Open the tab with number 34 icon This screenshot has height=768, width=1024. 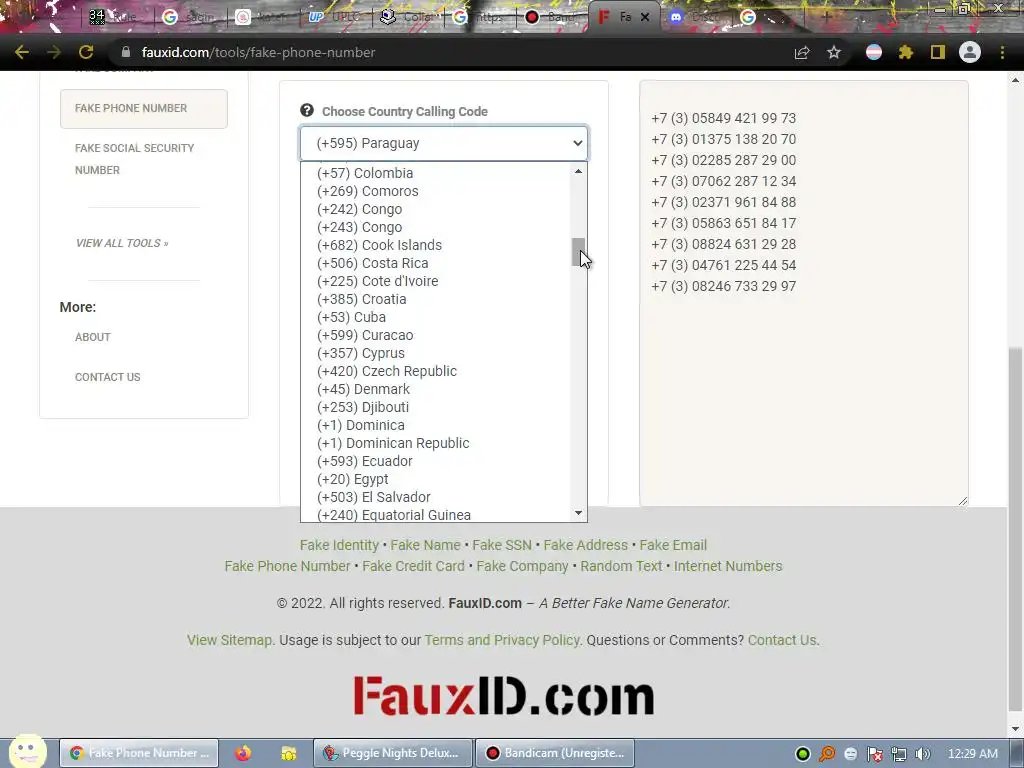pyautogui.click(x=118, y=18)
